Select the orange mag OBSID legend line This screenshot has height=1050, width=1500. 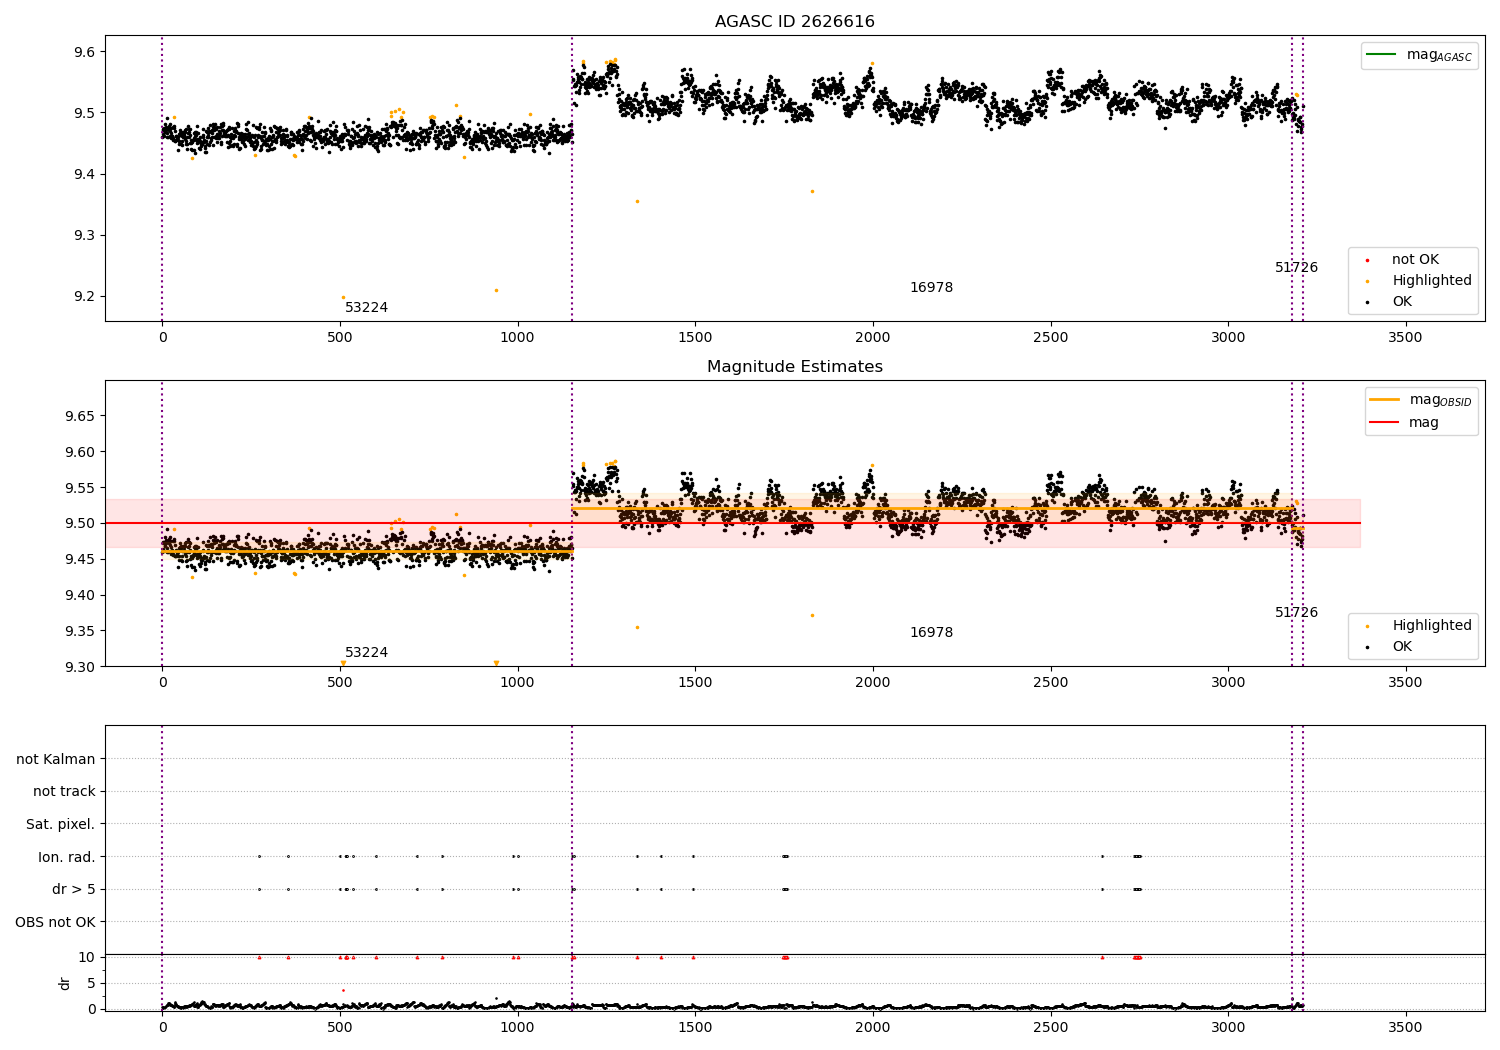pos(1385,400)
